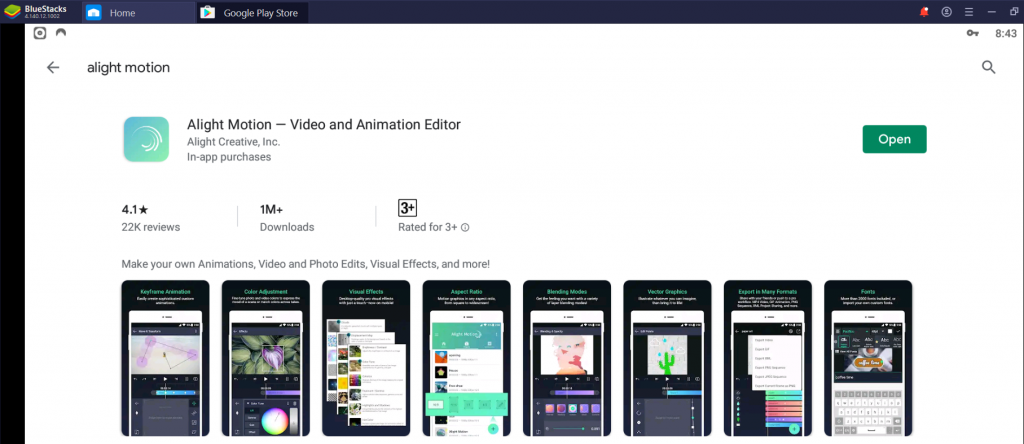The width and height of the screenshot is (1024, 444).
Task: Open the Keyframe Animation screenshot
Action: 165,358
